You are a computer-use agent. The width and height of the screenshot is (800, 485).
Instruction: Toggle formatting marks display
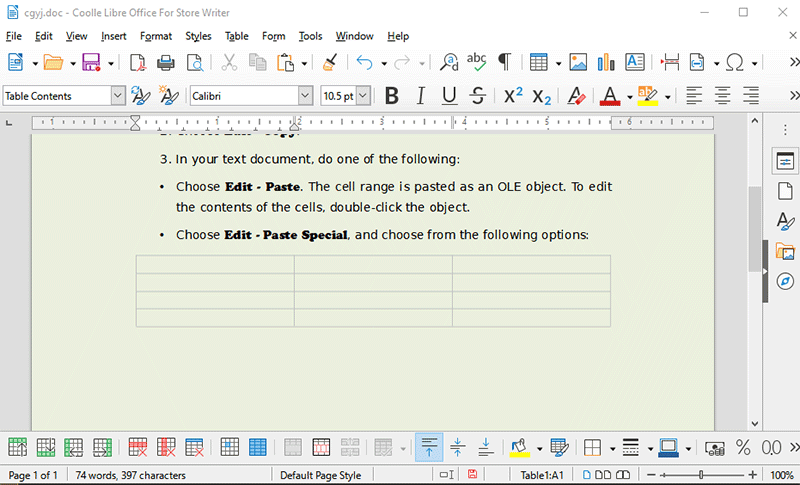click(x=504, y=62)
